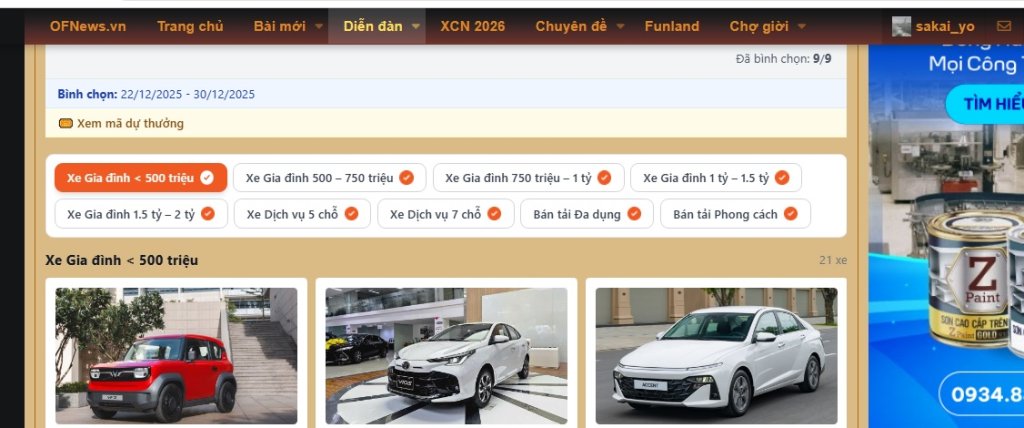The width and height of the screenshot is (1024, 428).
Task: Click the TÌM HIỂU ad button
Action: (990, 103)
